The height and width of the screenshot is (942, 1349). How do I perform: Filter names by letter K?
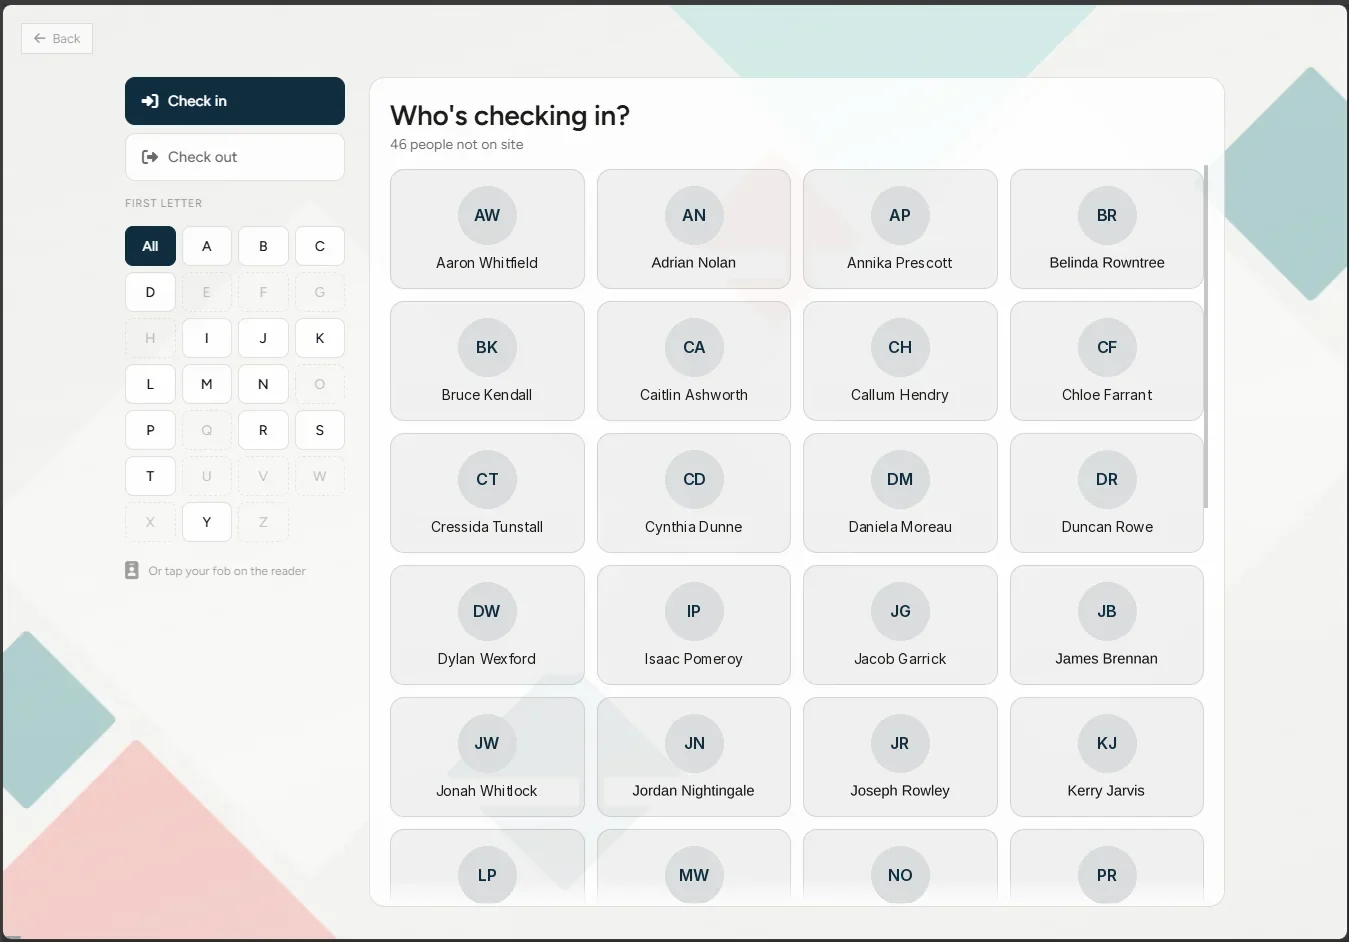pos(320,338)
